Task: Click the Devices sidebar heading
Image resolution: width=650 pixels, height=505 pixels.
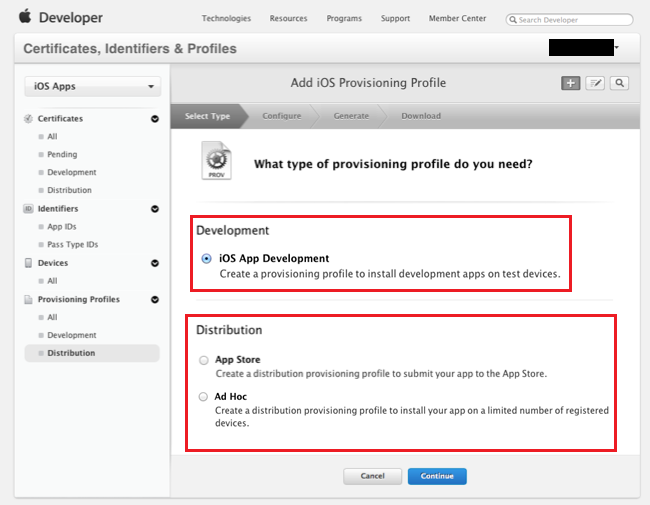Action: [x=53, y=263]
